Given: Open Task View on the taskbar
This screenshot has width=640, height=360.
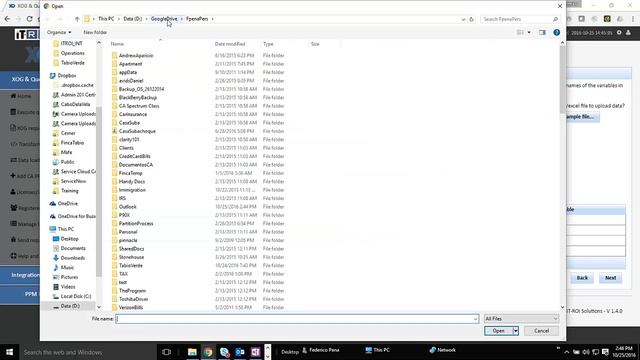Looking at the screenshot, I should pyautogui.click(x=166, y=352).
